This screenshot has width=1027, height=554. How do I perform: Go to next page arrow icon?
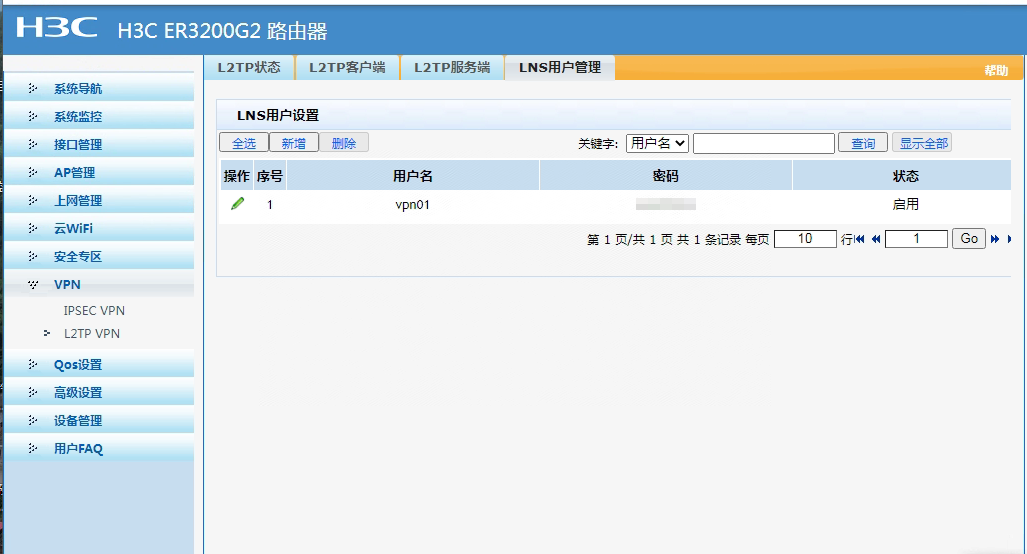(x=995, y=239)
